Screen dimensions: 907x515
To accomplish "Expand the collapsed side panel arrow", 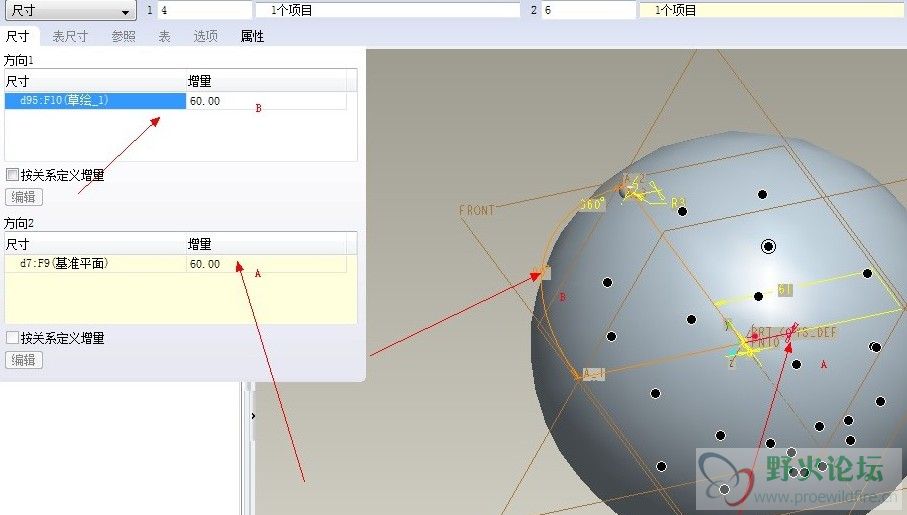I will (x=253, y=415).
